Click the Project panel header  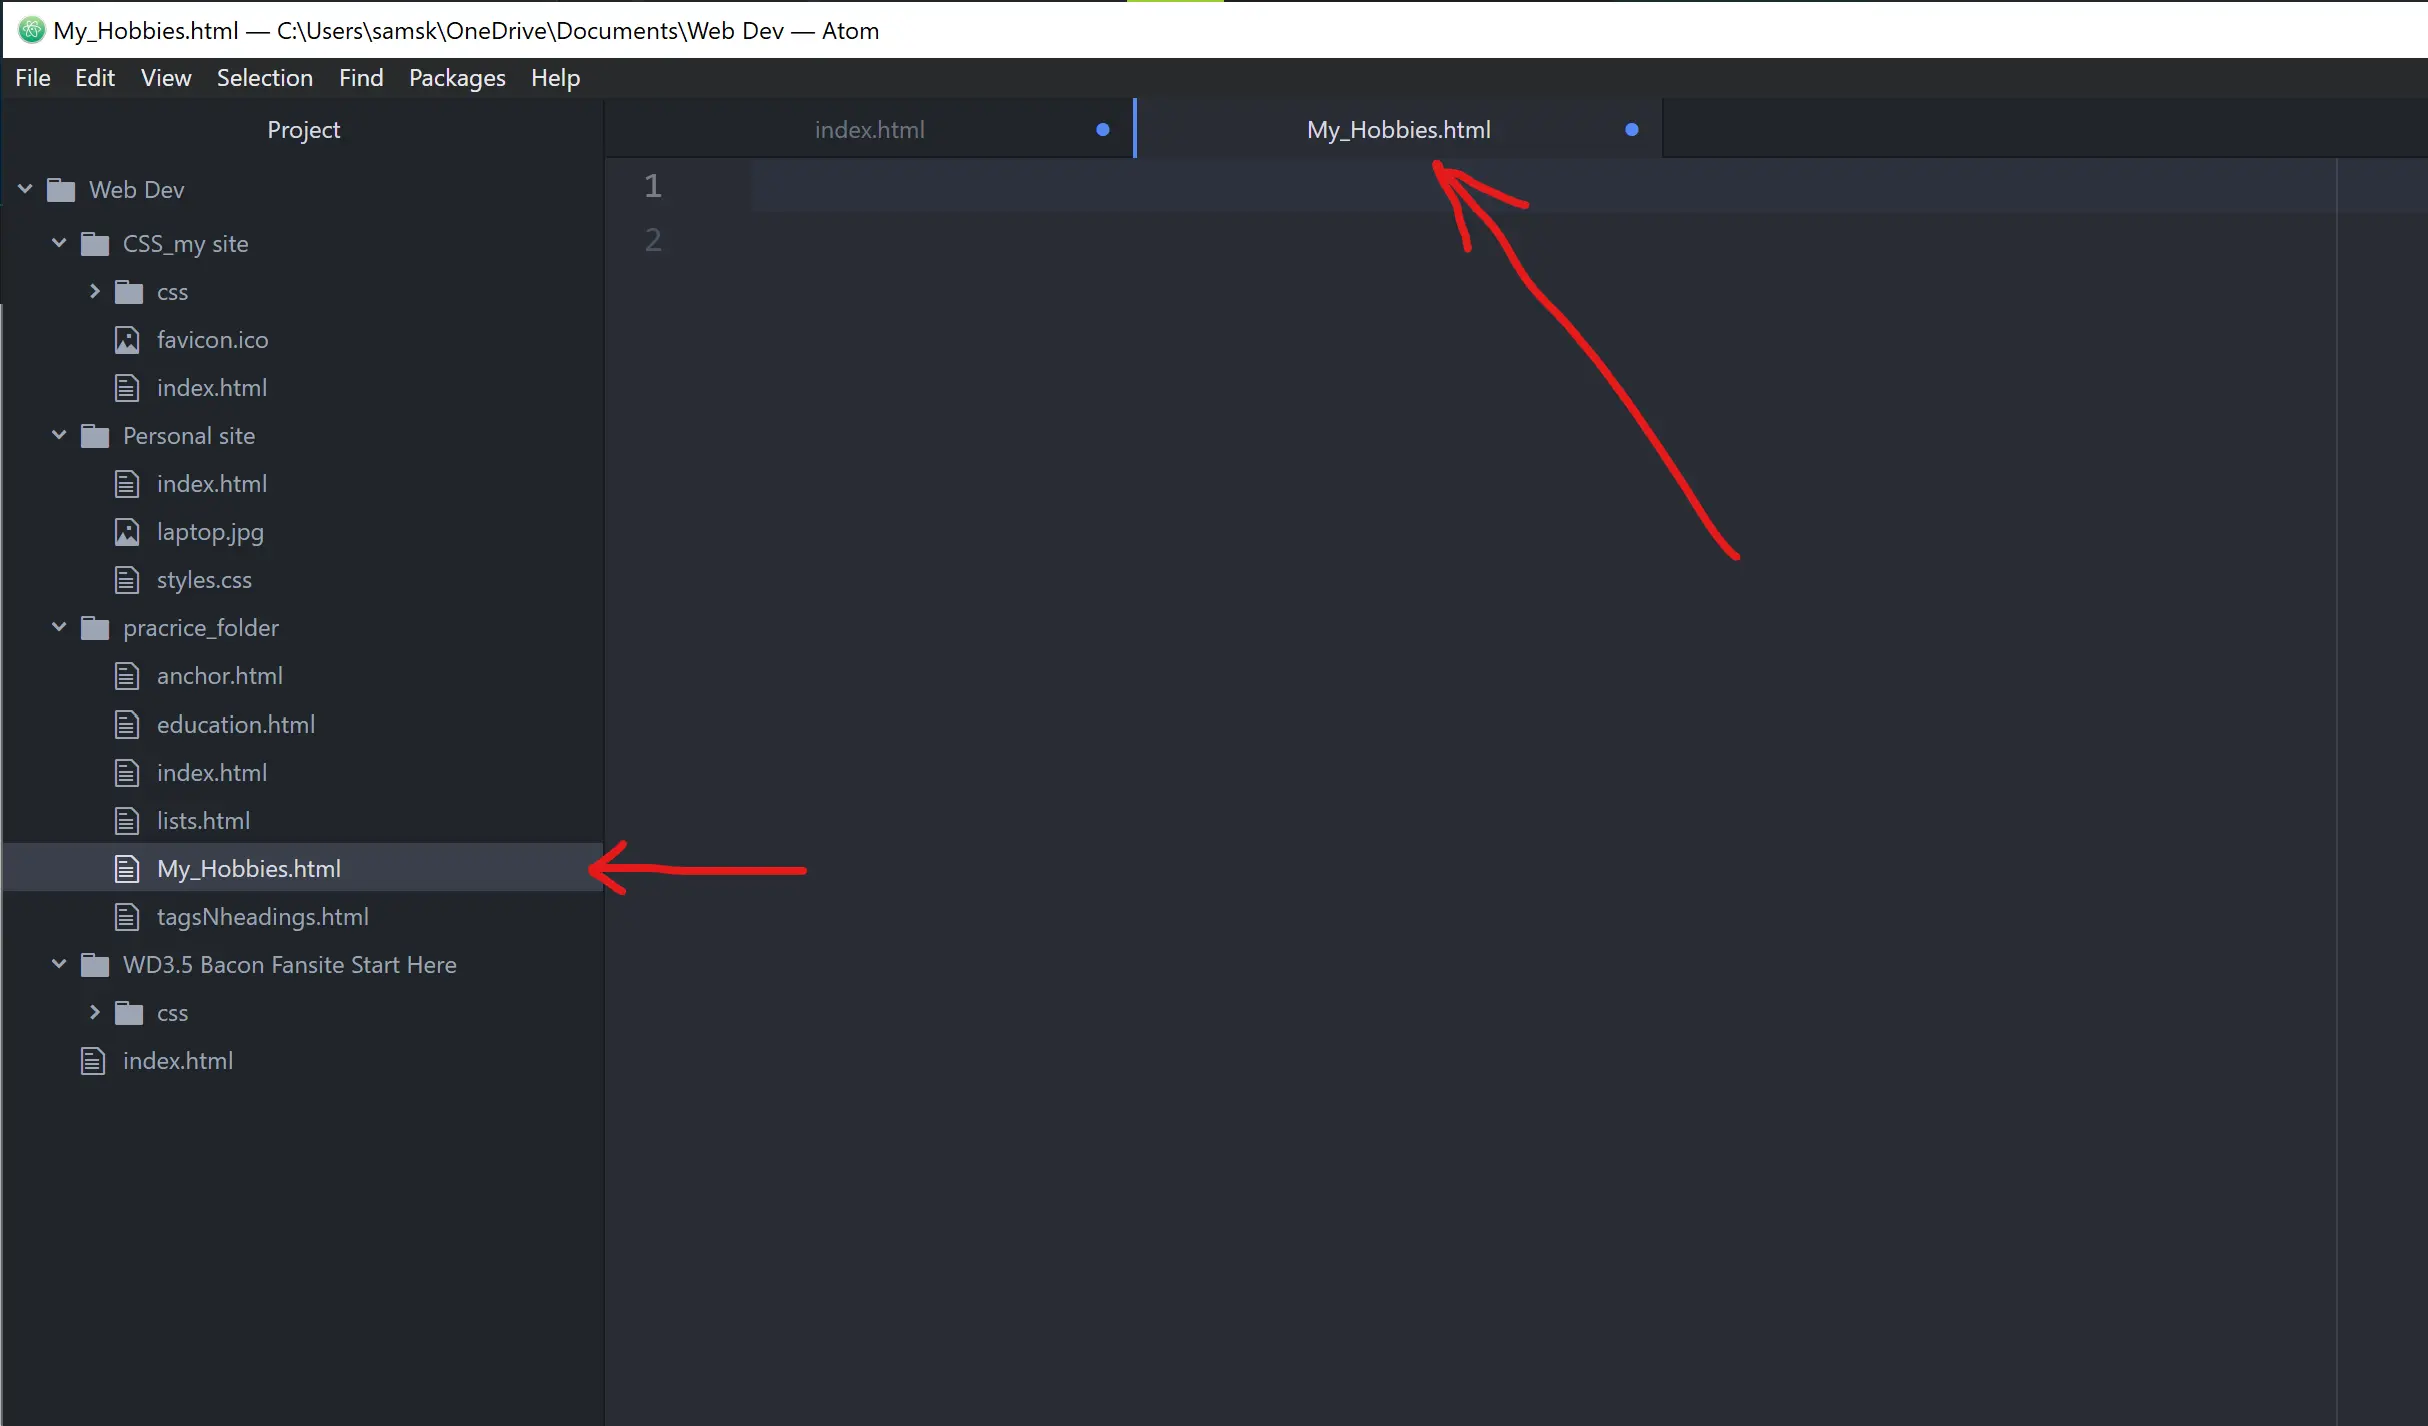click(304, 130)
